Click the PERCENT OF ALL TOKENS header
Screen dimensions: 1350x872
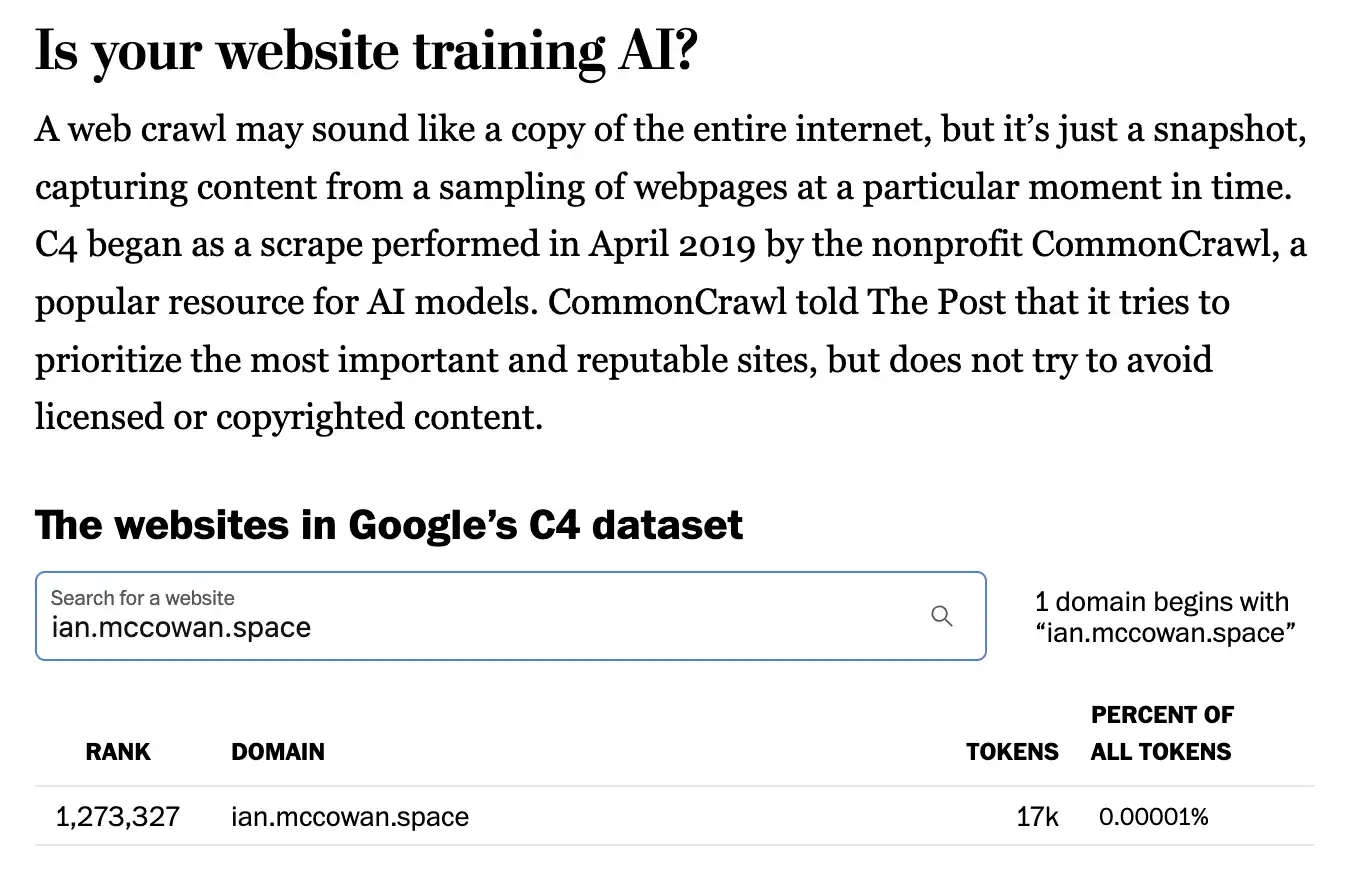pyautogui.click(x=1162, y=734)
